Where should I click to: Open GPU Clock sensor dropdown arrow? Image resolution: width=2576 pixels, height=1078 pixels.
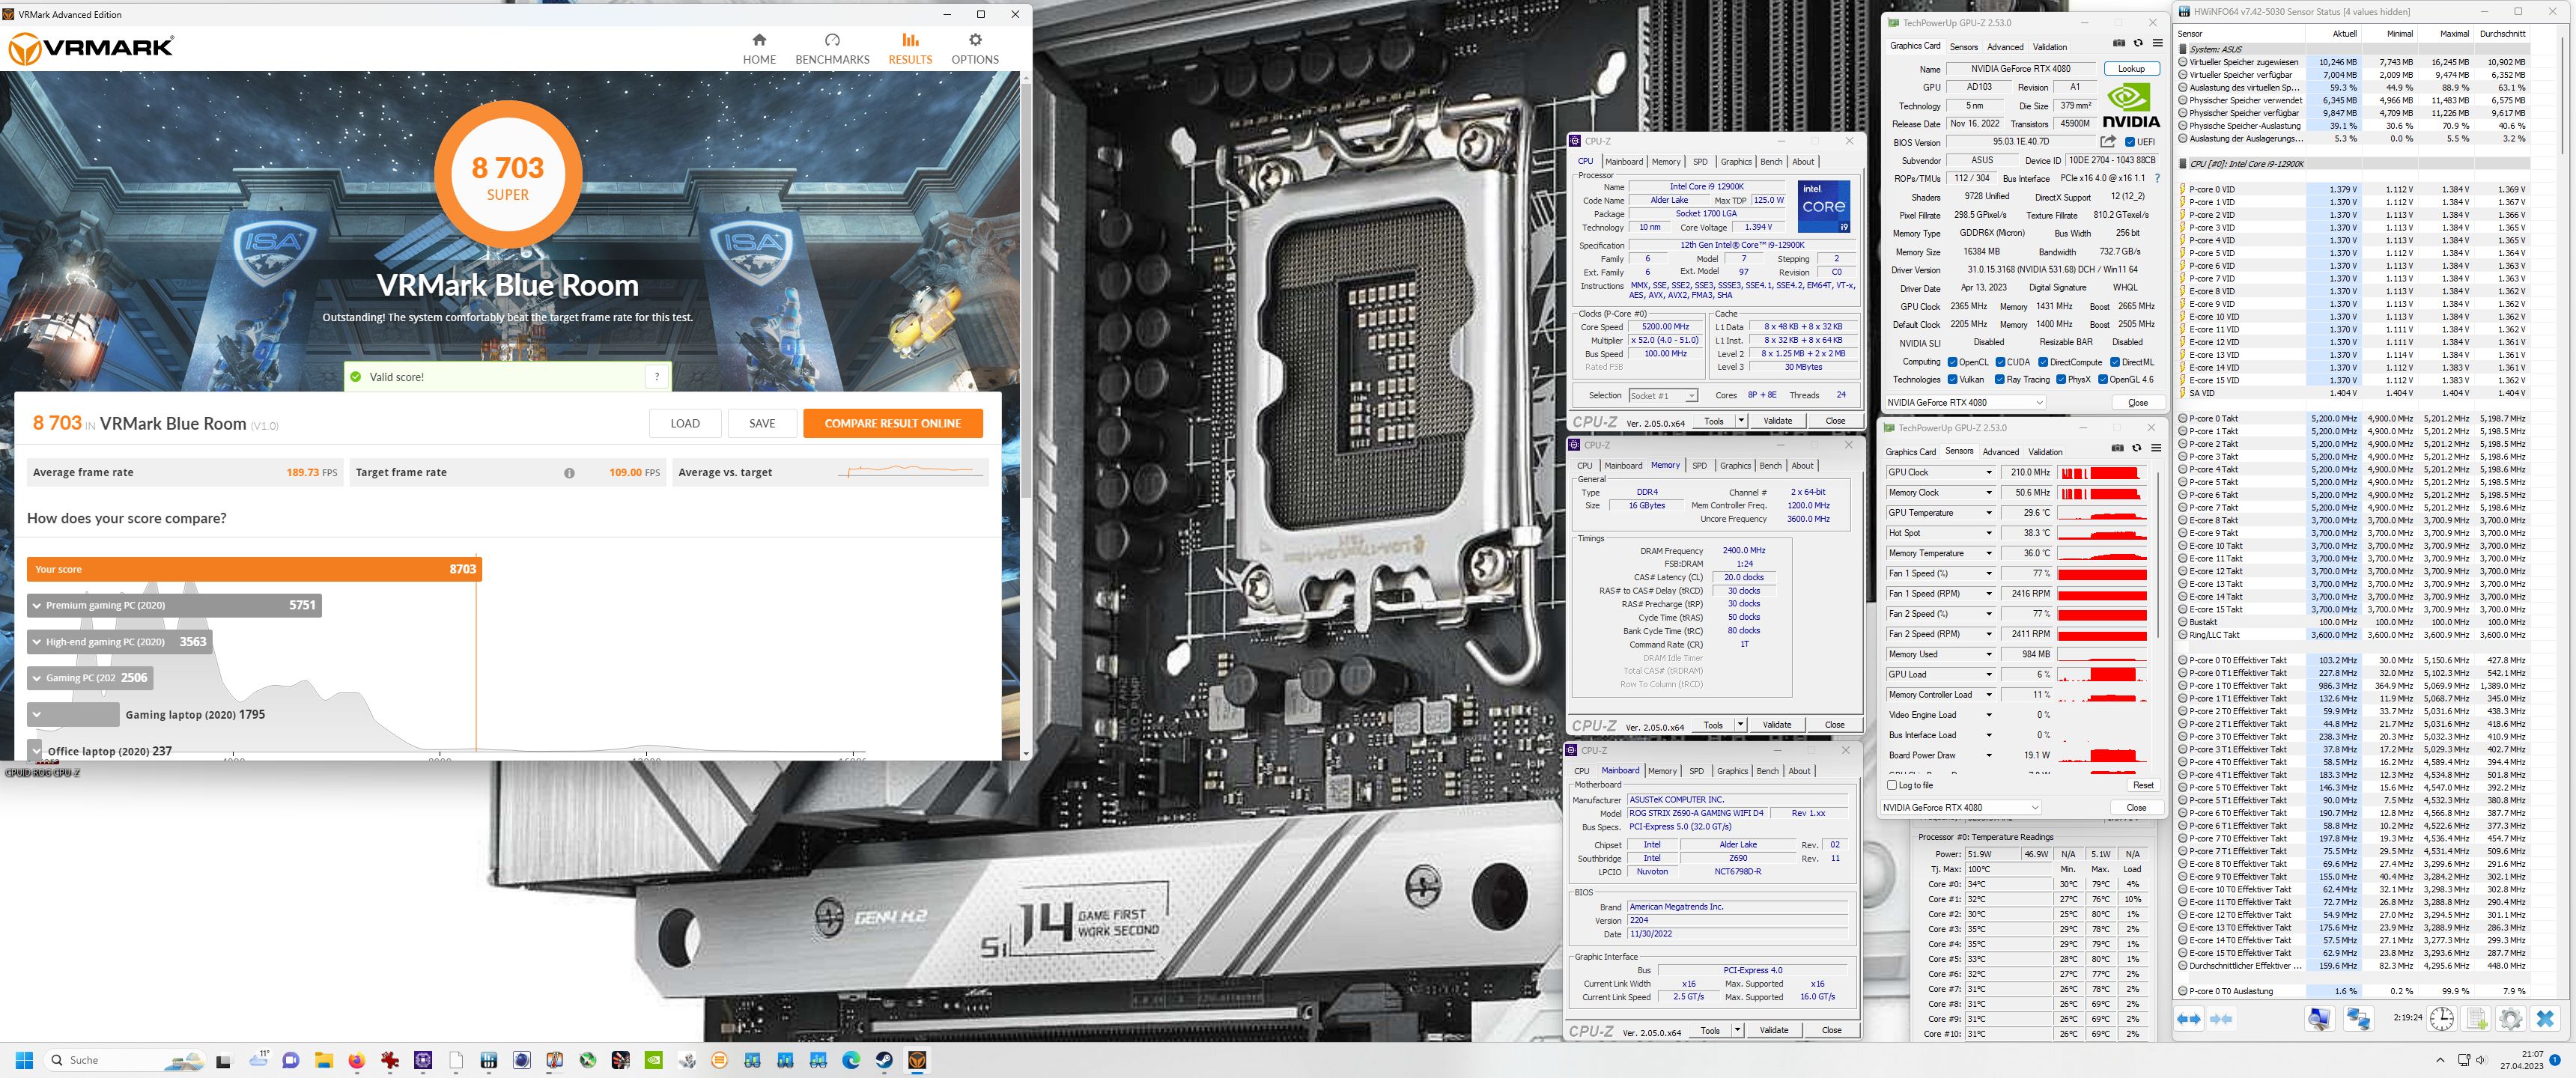coord(1988,472)
